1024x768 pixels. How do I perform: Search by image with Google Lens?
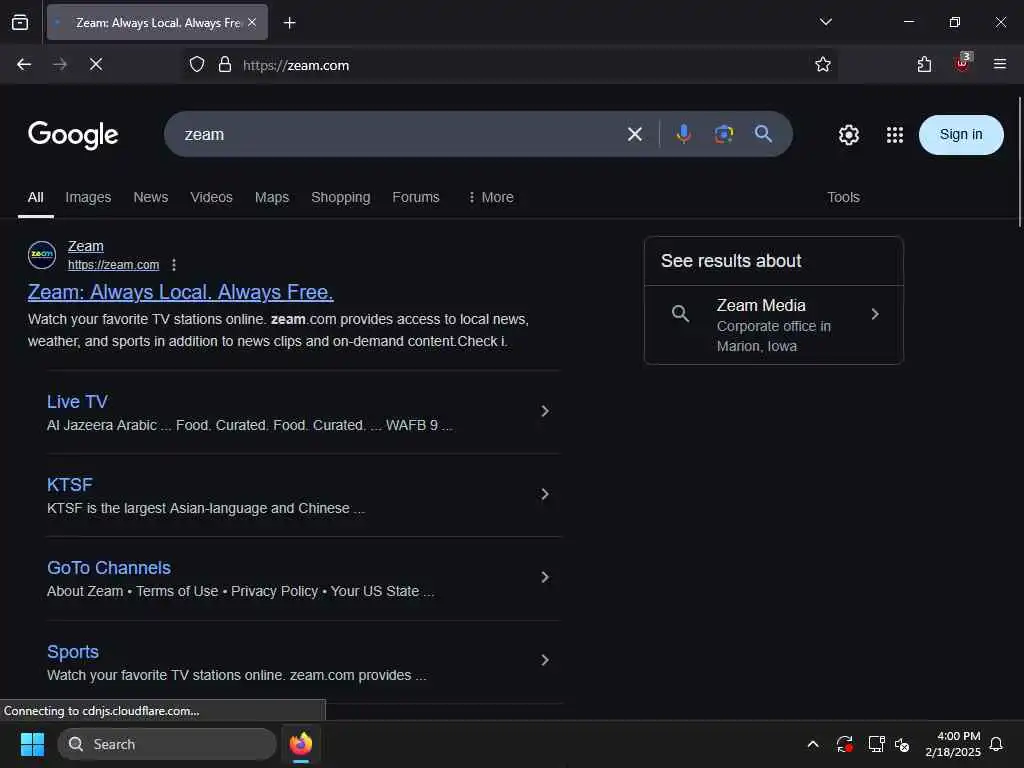point(724,135)
